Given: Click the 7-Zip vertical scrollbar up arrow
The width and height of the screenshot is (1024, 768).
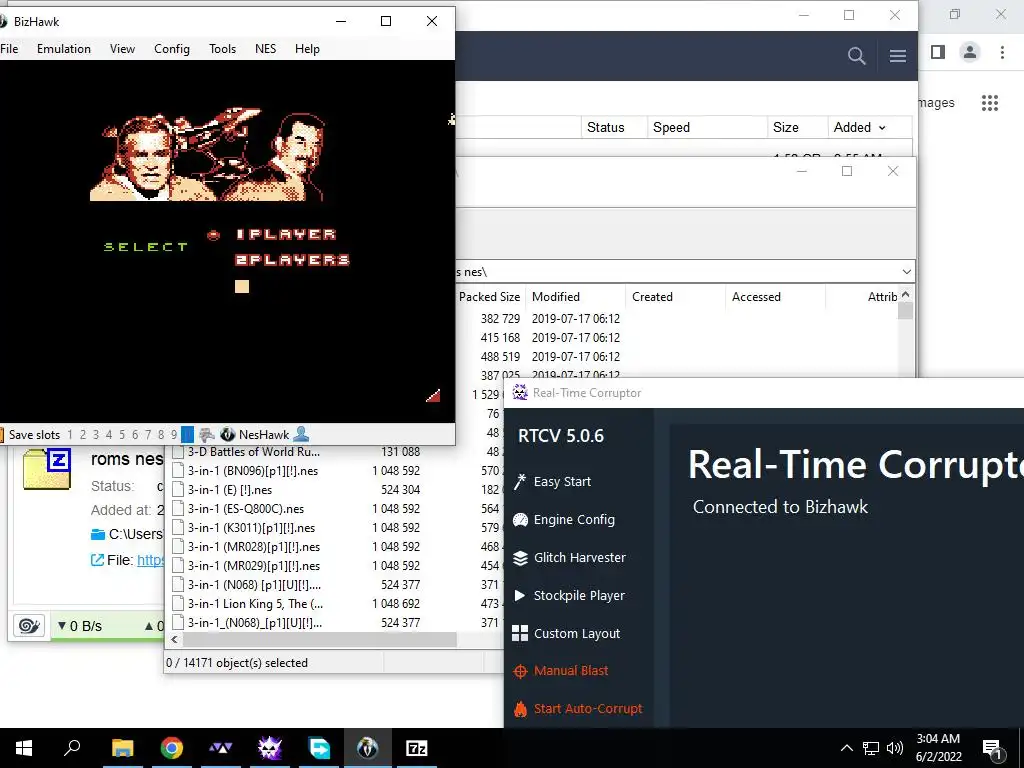Looking at the screenshot, I should coord(905,295).
